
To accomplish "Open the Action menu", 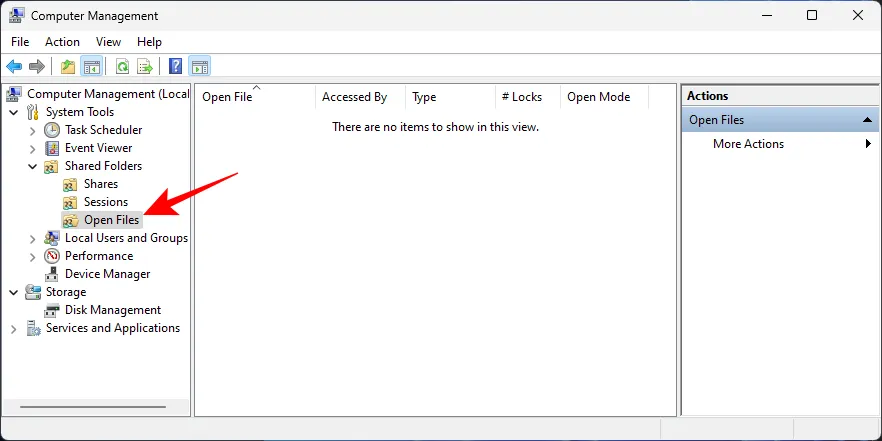I will [x=62, y=42].
